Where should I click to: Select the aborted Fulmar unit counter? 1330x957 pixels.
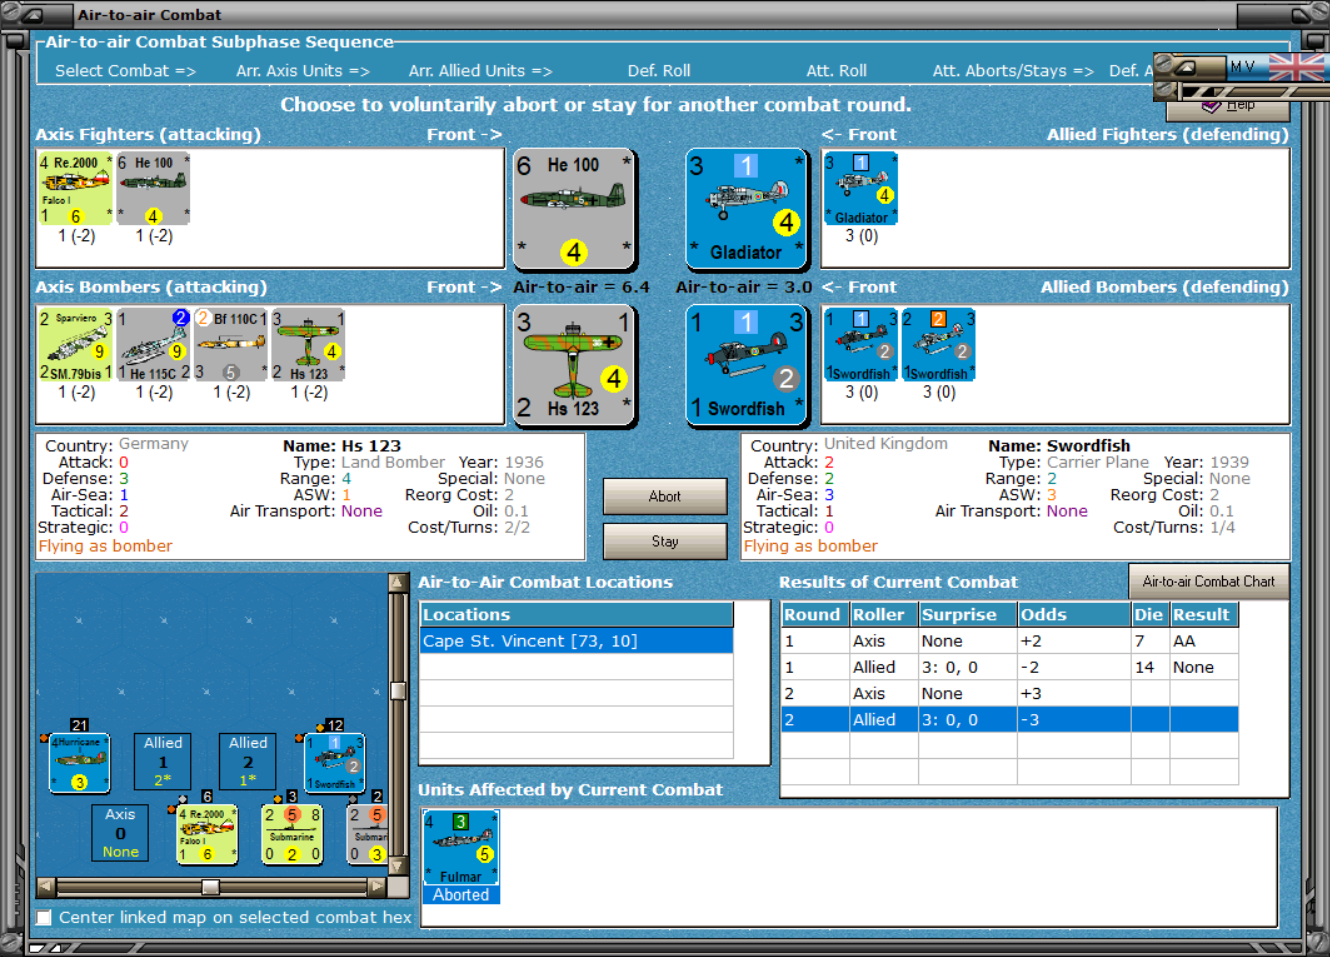[x=461, y=848]
